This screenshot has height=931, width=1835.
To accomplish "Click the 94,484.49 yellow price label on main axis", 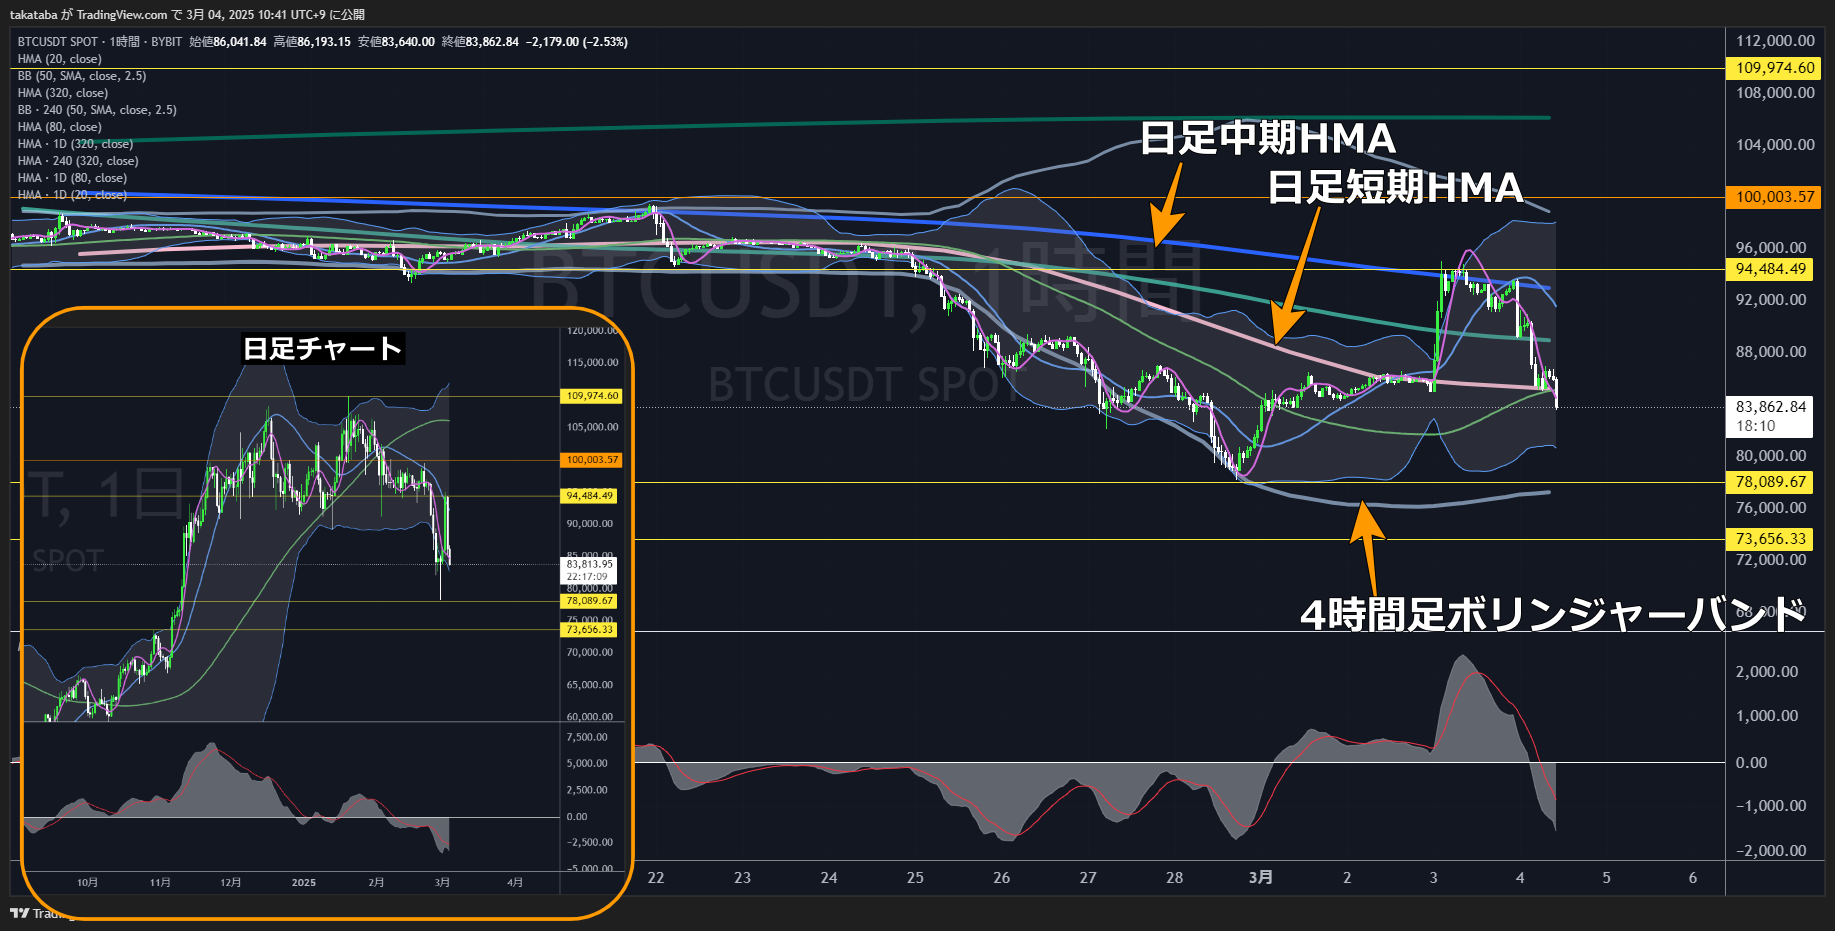I will click(1770, 269).
